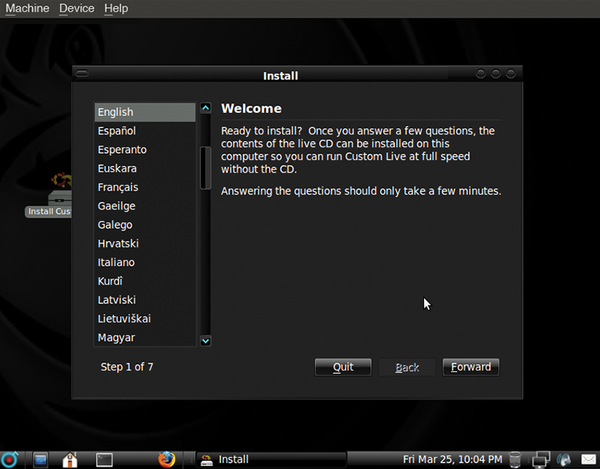Quit the installer

(343, 367)
